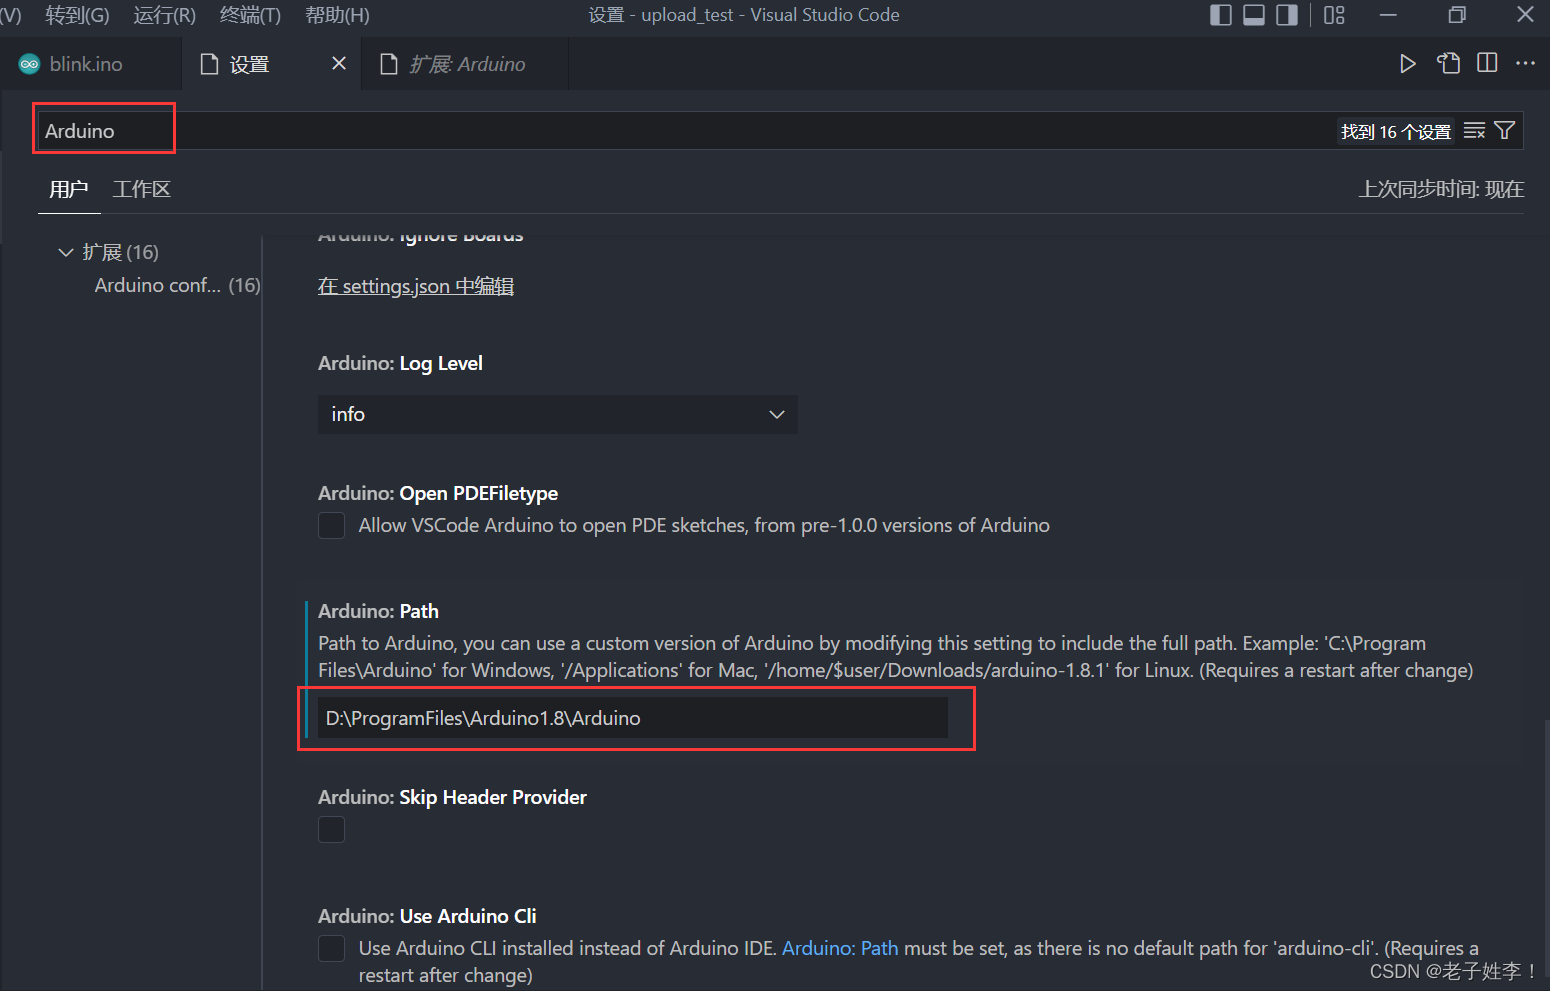Image resolution: width=1550 pixels, height=991 pixels.
Task: Open settings JSON file icon
Action: point(1448,63)
